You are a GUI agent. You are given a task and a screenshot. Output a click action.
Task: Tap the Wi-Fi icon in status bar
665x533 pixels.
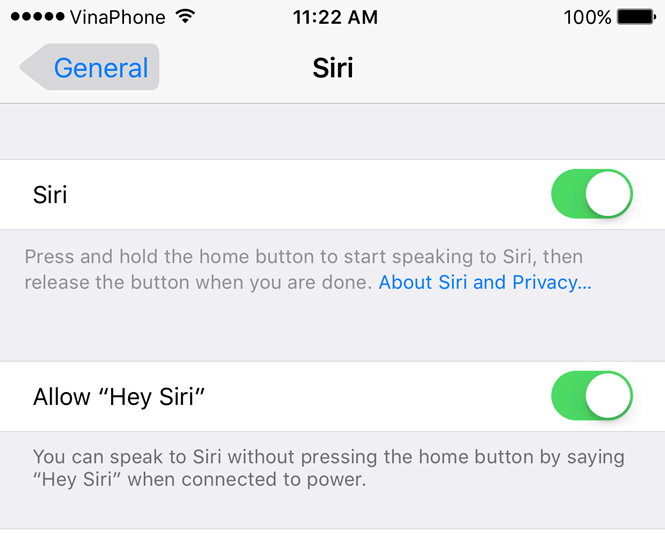click(x=185, y=17)
